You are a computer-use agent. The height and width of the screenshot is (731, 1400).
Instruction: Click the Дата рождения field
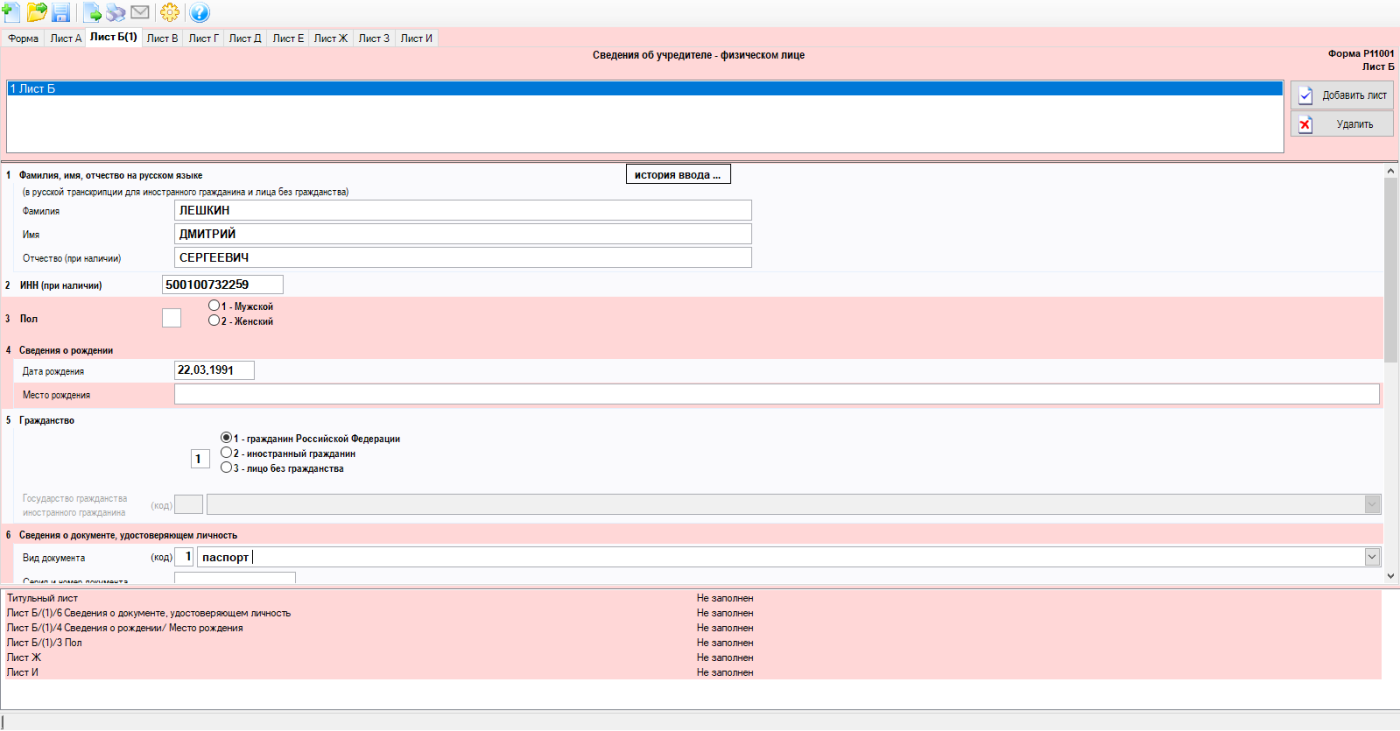click(214, 370)
